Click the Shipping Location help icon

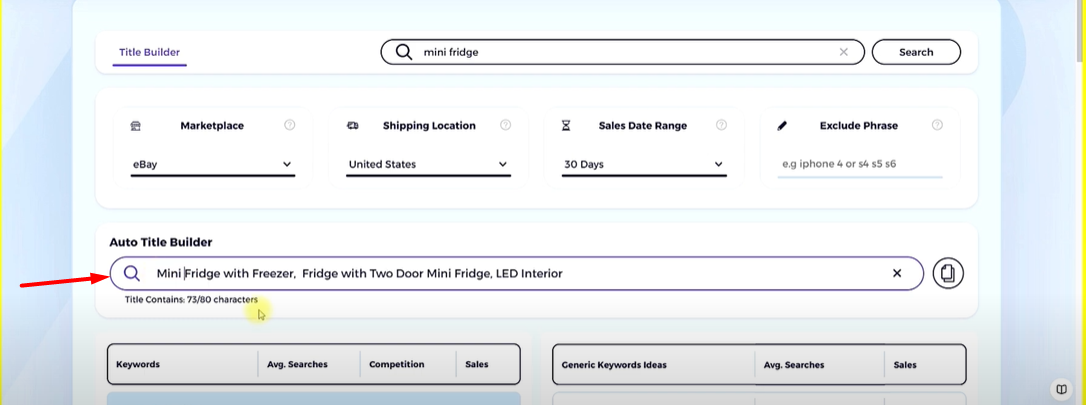[x=505, y=126]
